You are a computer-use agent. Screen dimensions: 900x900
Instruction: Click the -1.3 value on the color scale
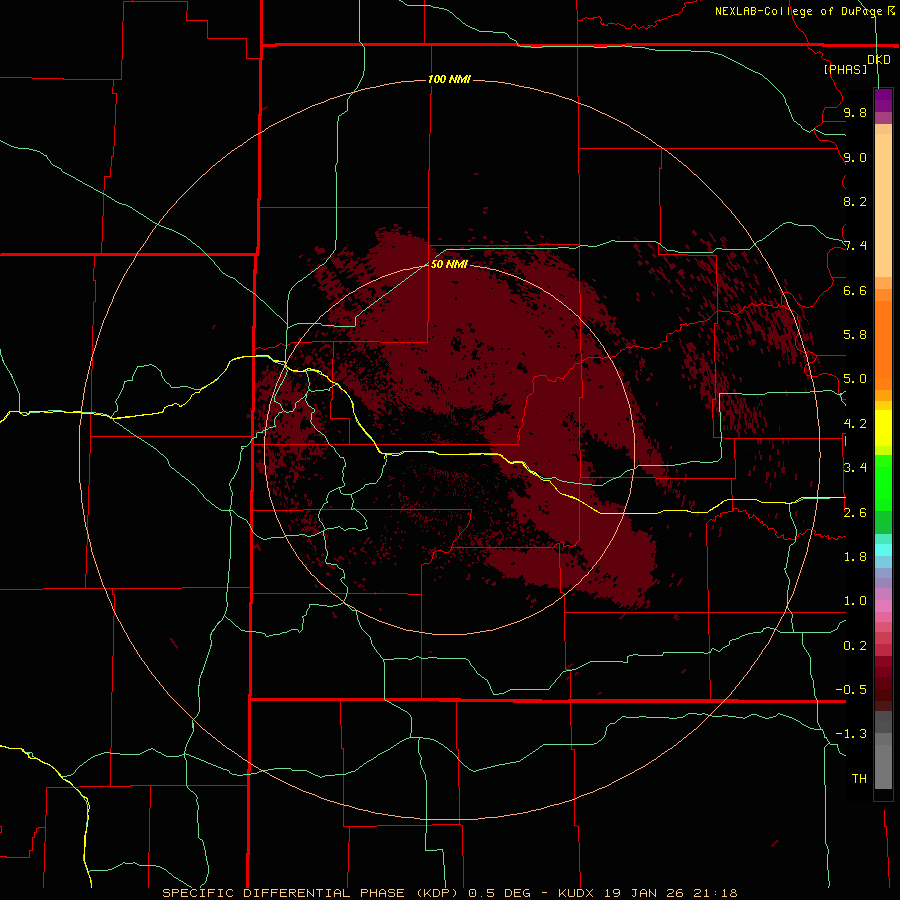tap(851, 734)
